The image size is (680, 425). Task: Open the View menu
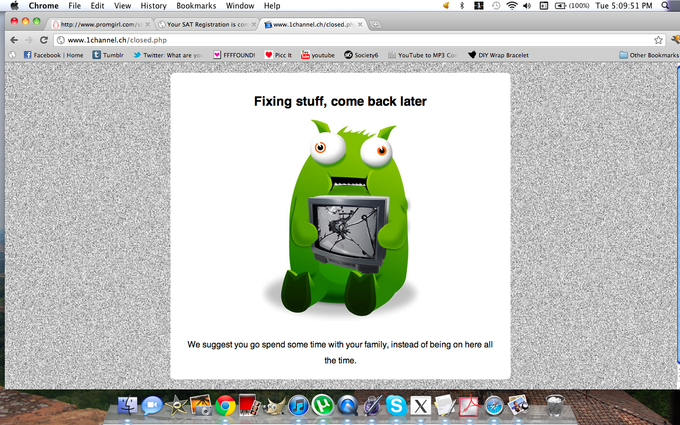[x=122, y=6]
